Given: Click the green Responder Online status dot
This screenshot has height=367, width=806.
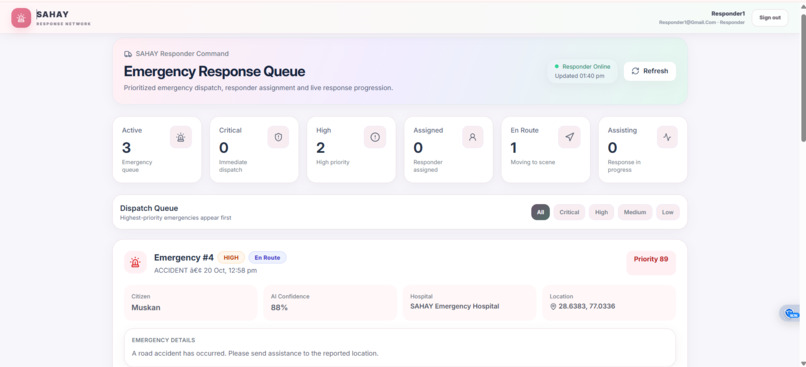Looking at the screenshot, I should tap(557, 67).
